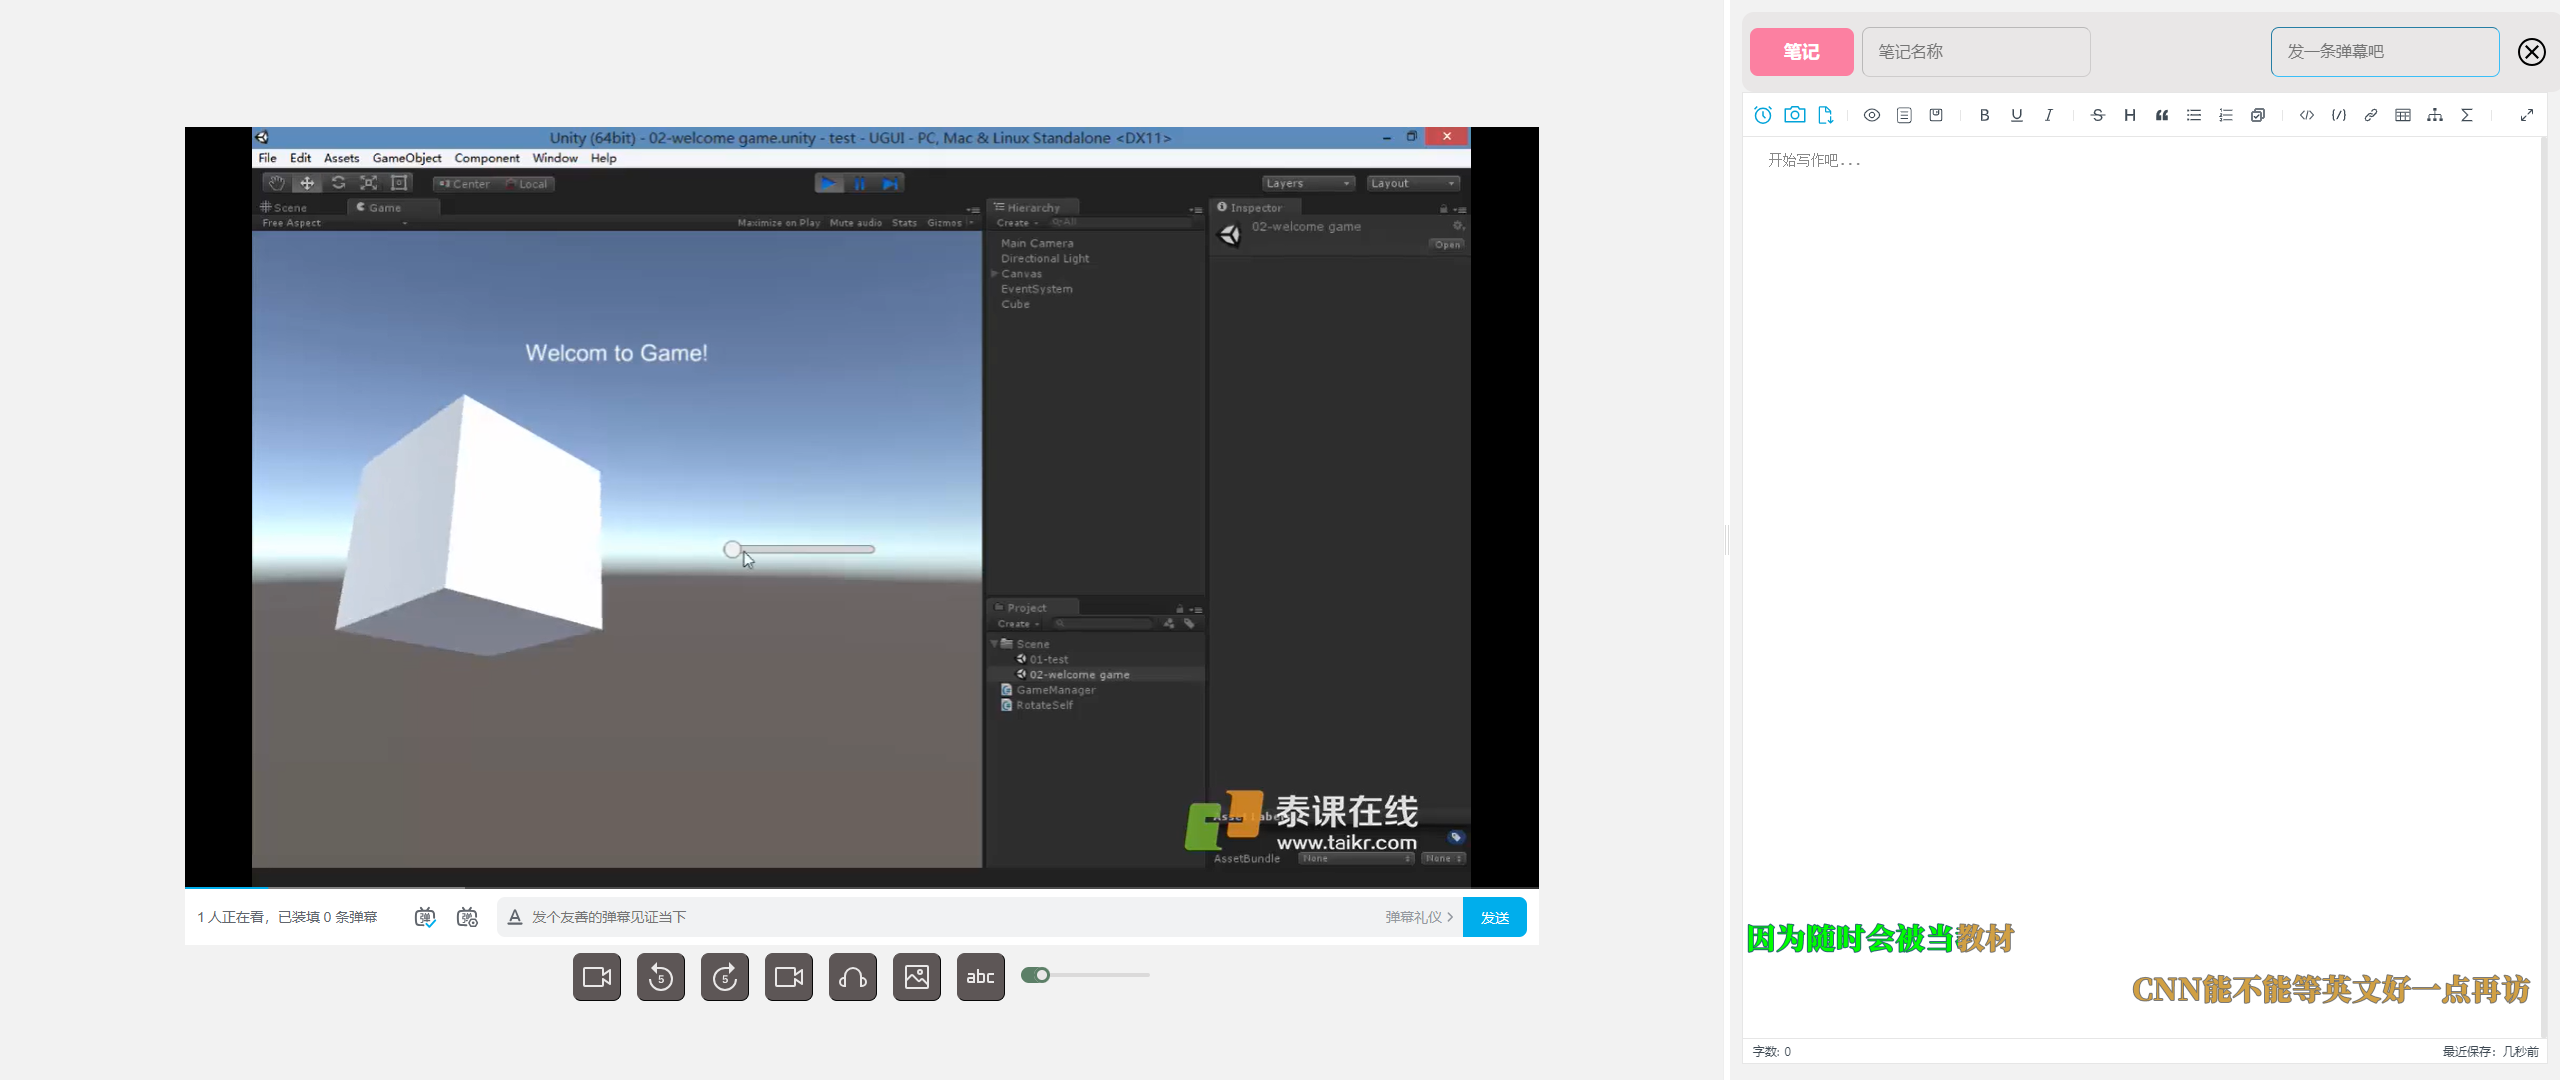Click the picture mode button below the video
The image size is (2560, 1080).
tap(917, 977)
